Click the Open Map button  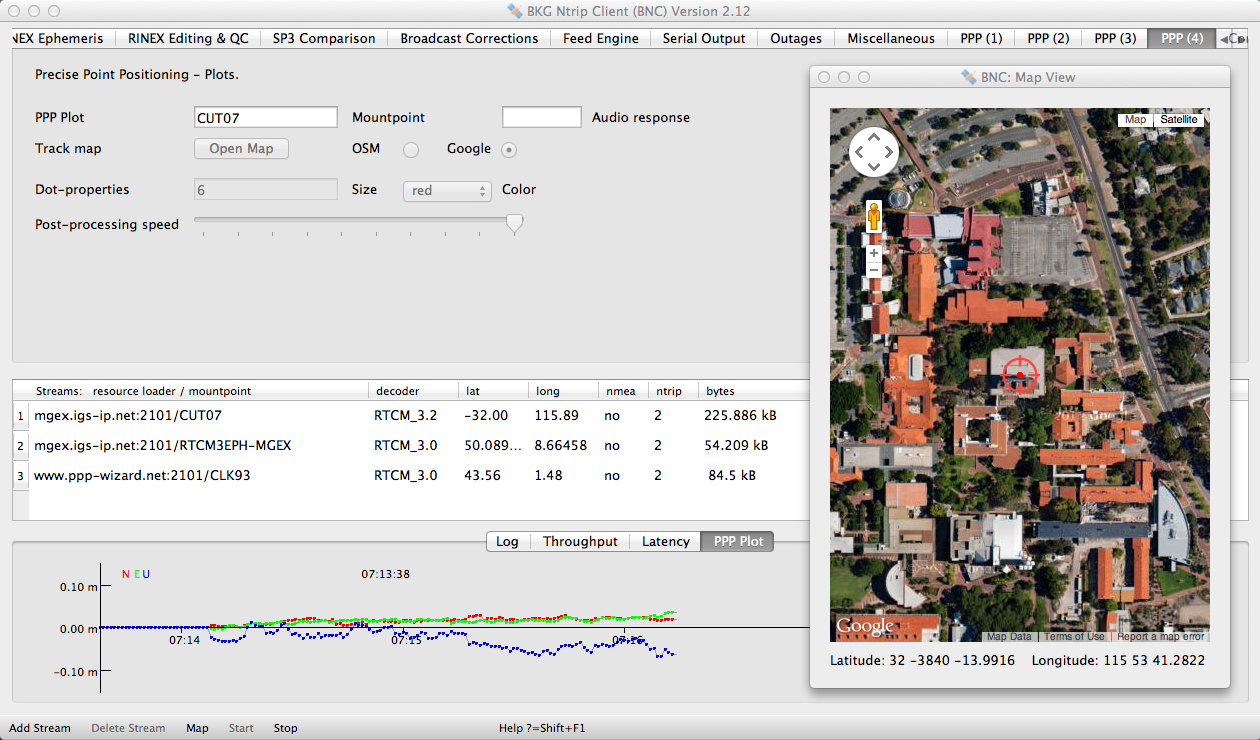click(241, 148)
